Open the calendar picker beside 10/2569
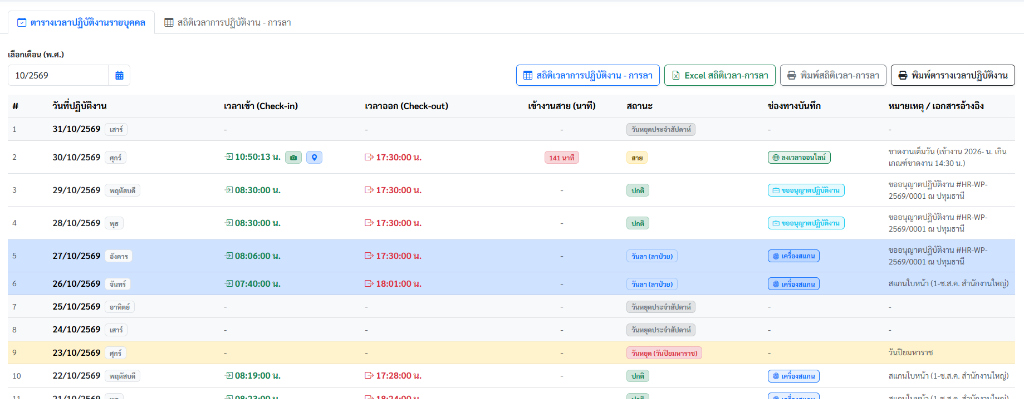The height and width of the screenshot is (399, 1024). pyautogui.click(x=120, y=76)
